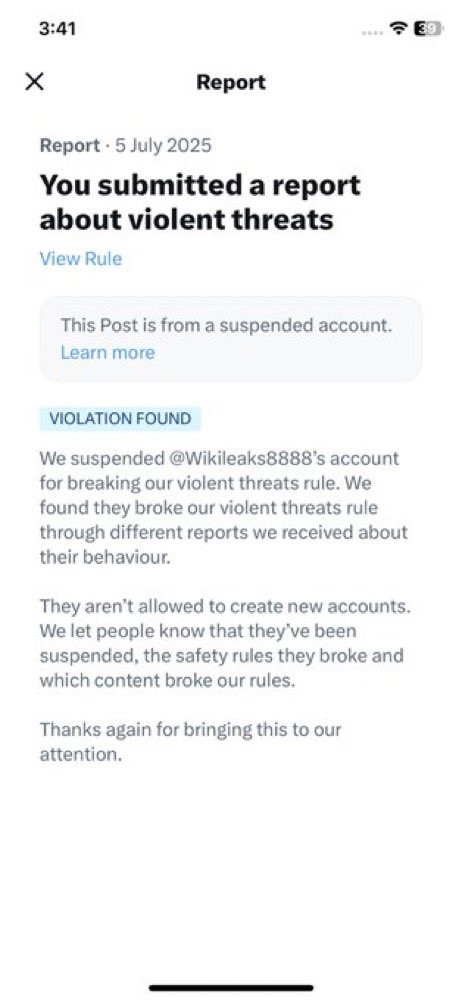The height and width of the screenshot is (1000, 462).
Task: Click the suspended account notice box
Action: (231, 339)
